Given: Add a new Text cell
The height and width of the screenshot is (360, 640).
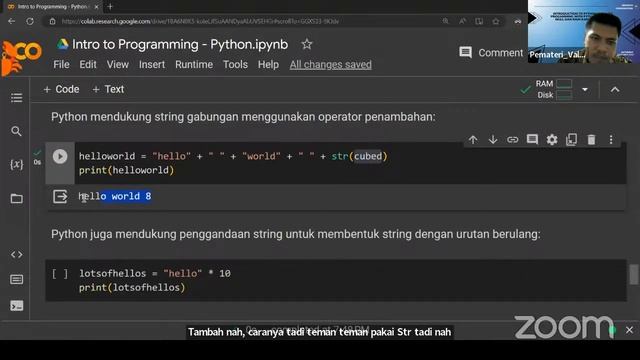Looking at the screenshot, I should (108, 89).
